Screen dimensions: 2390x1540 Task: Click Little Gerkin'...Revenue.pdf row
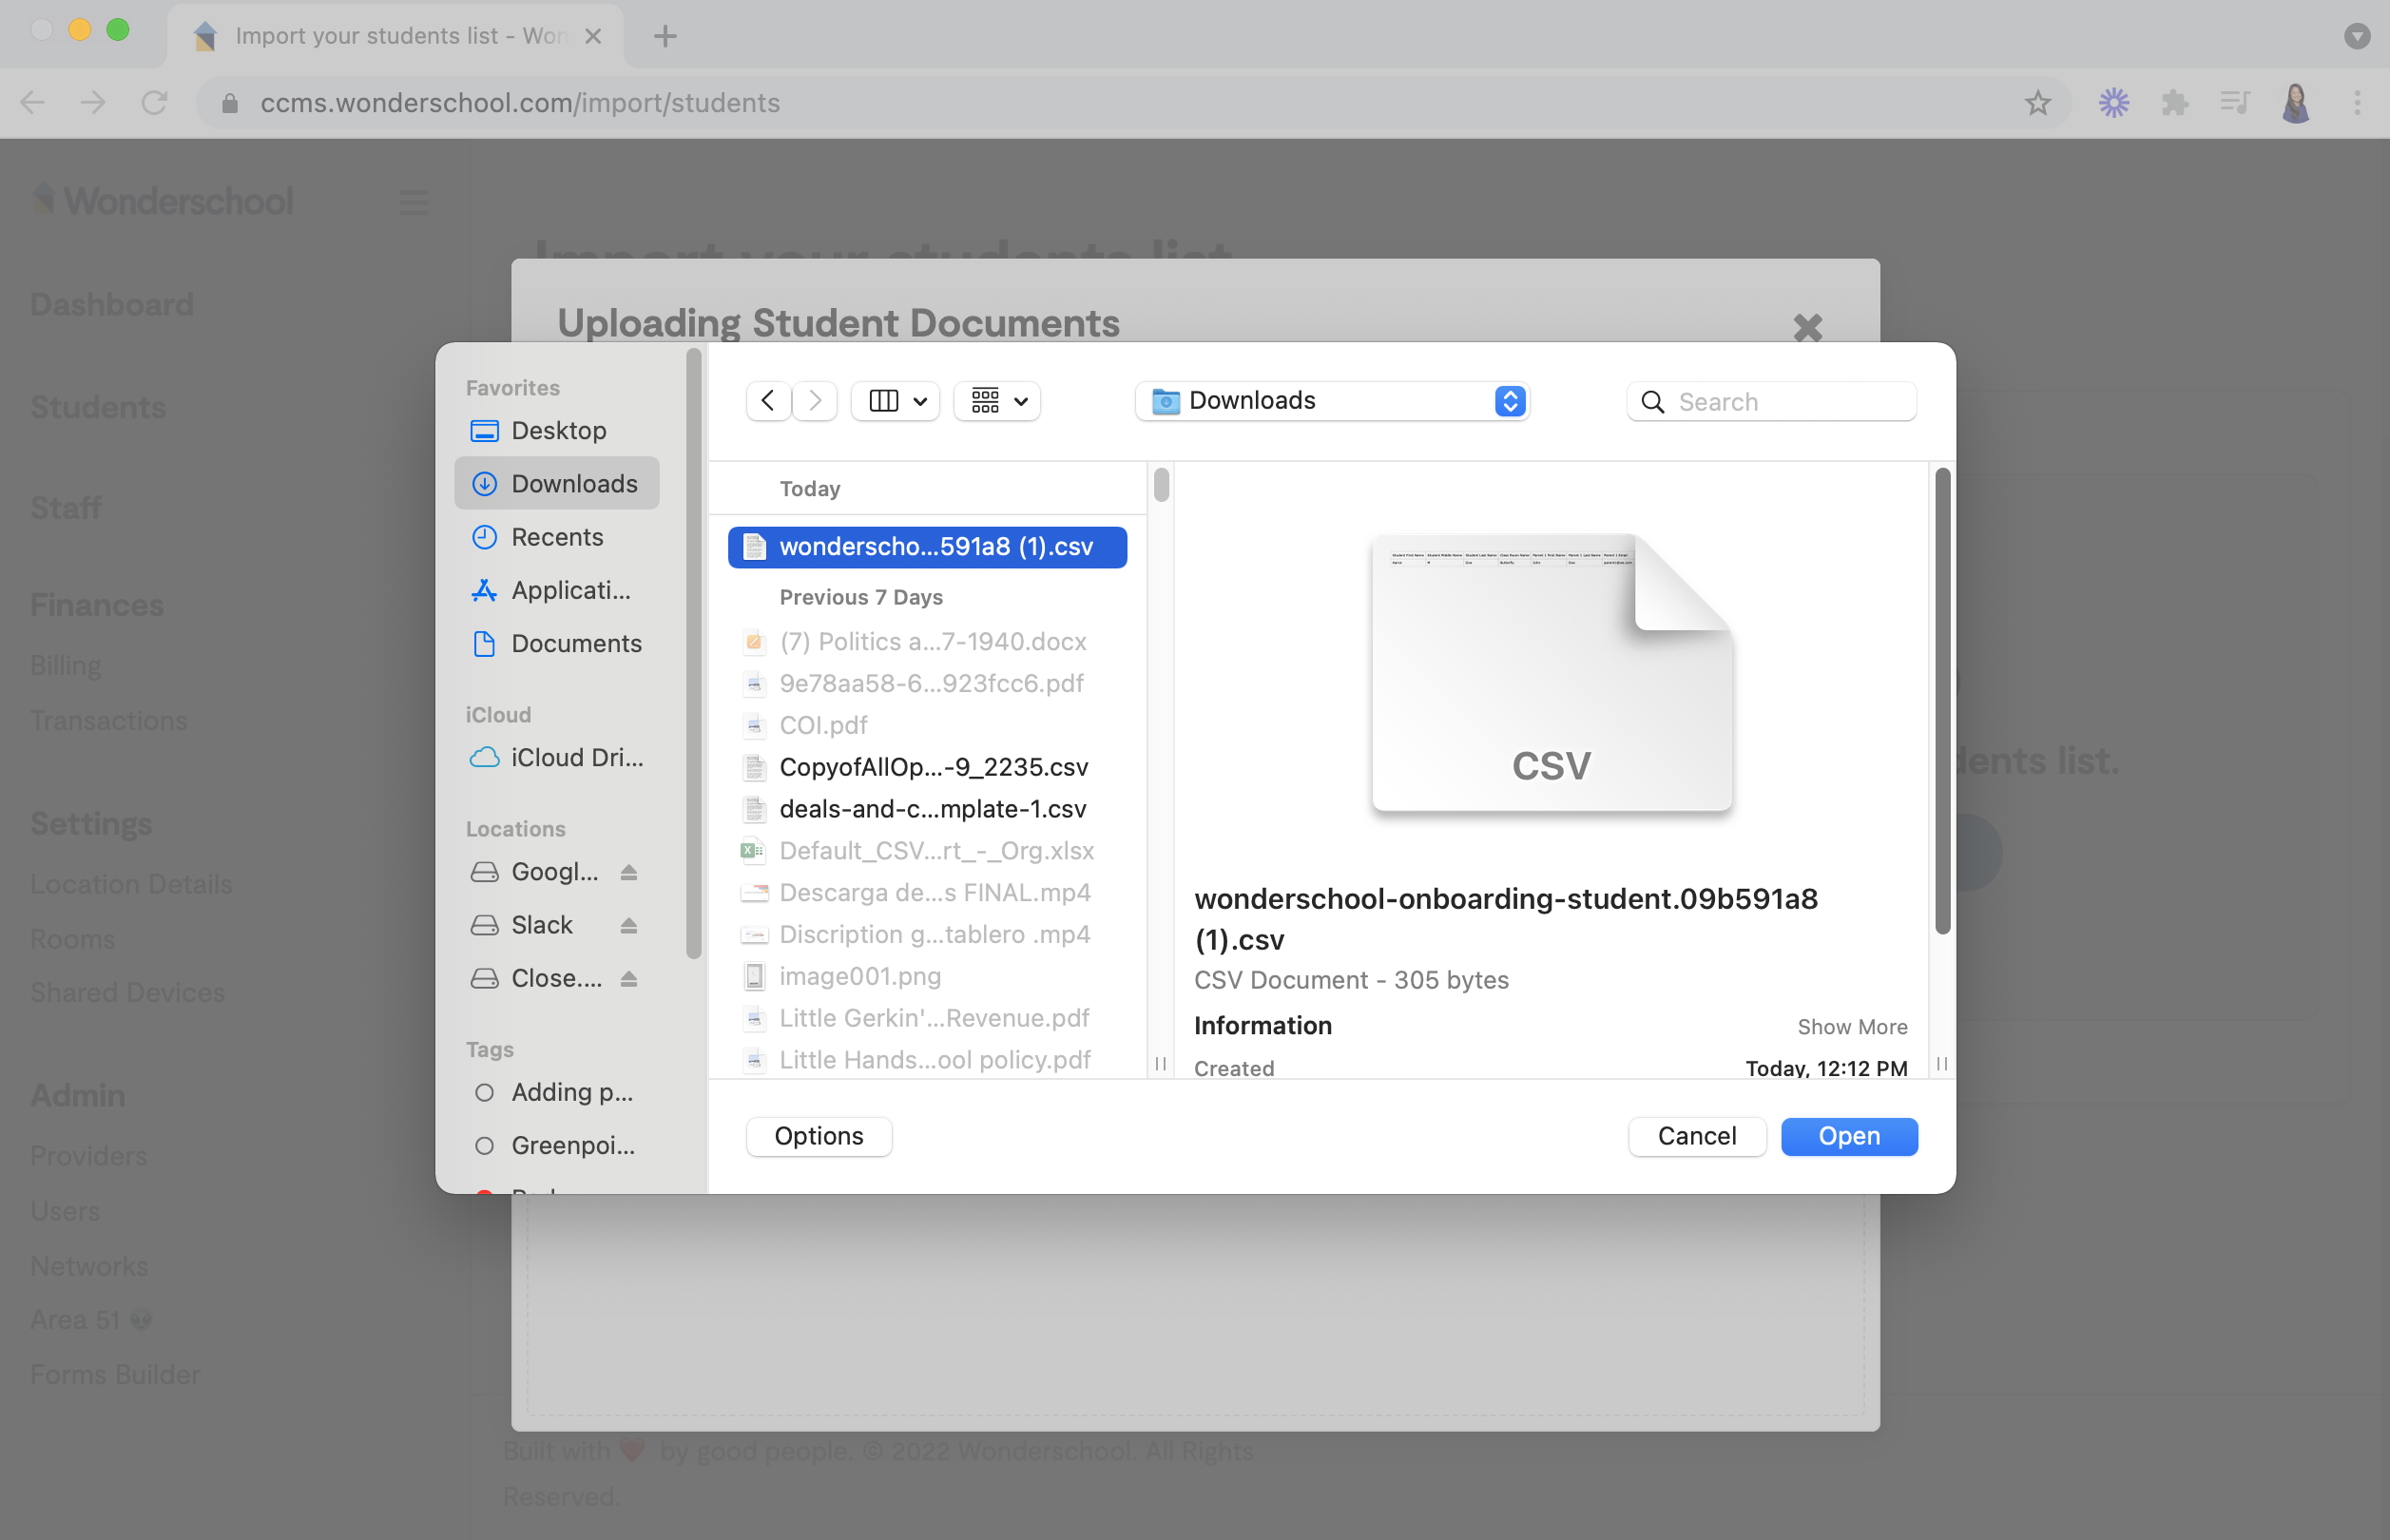tap(927, 1018)
